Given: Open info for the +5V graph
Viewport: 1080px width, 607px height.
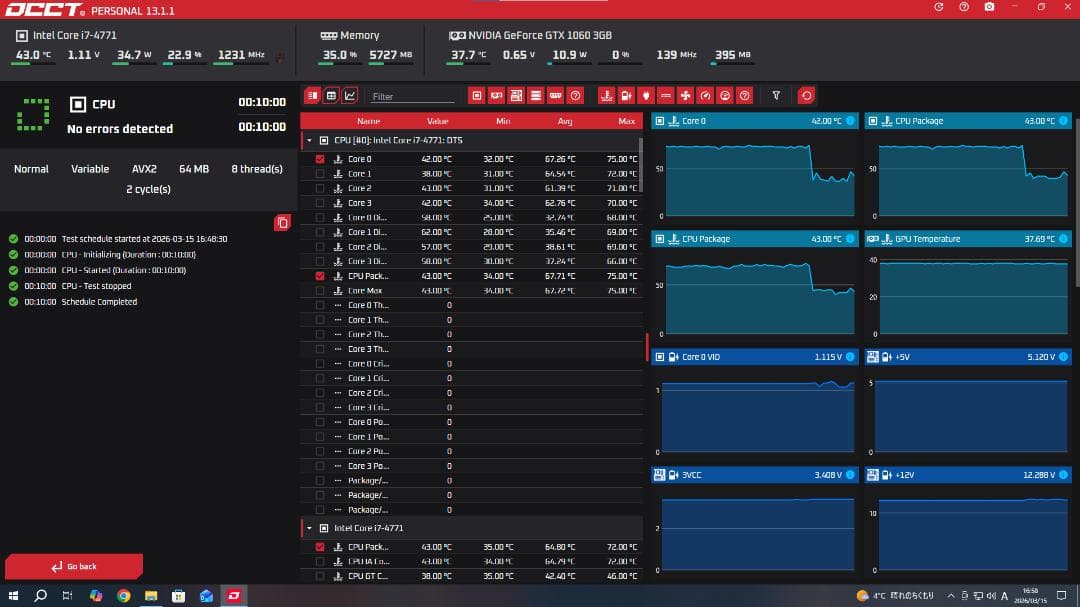Looking at the screenshot, I should tap(1063, 357).
